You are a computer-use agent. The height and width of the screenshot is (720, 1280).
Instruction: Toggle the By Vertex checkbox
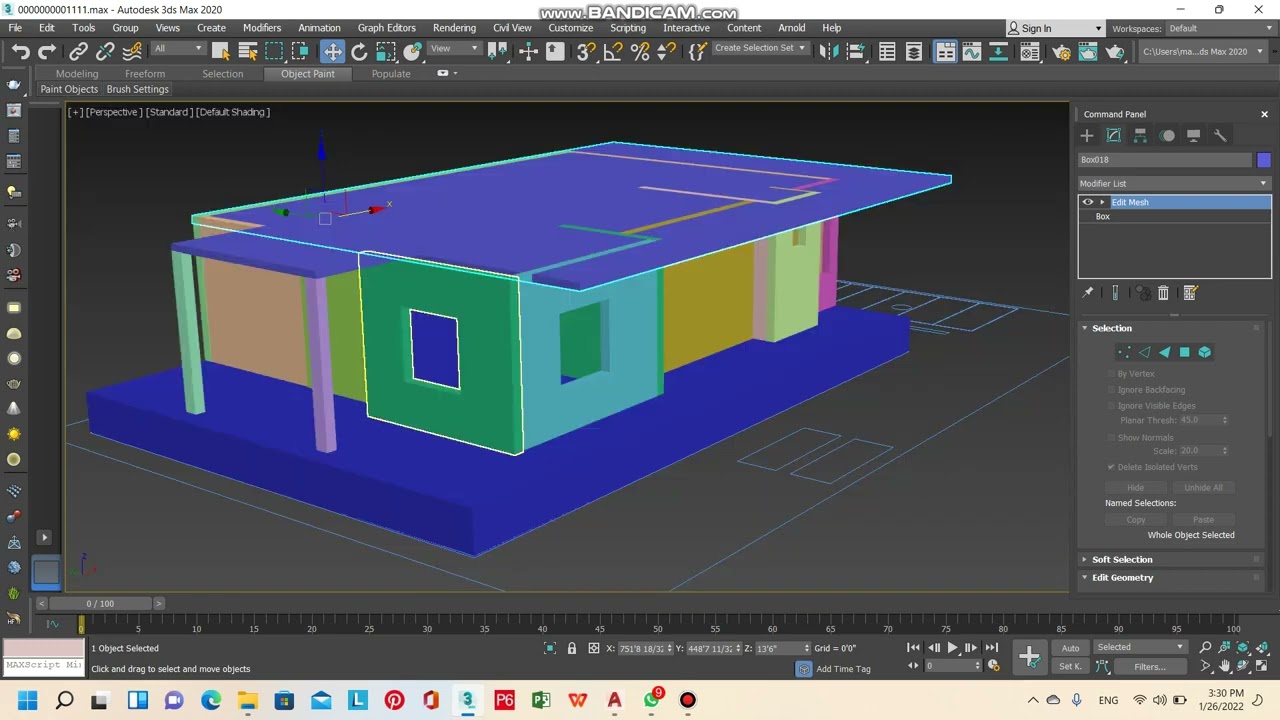coord(1111,374)
